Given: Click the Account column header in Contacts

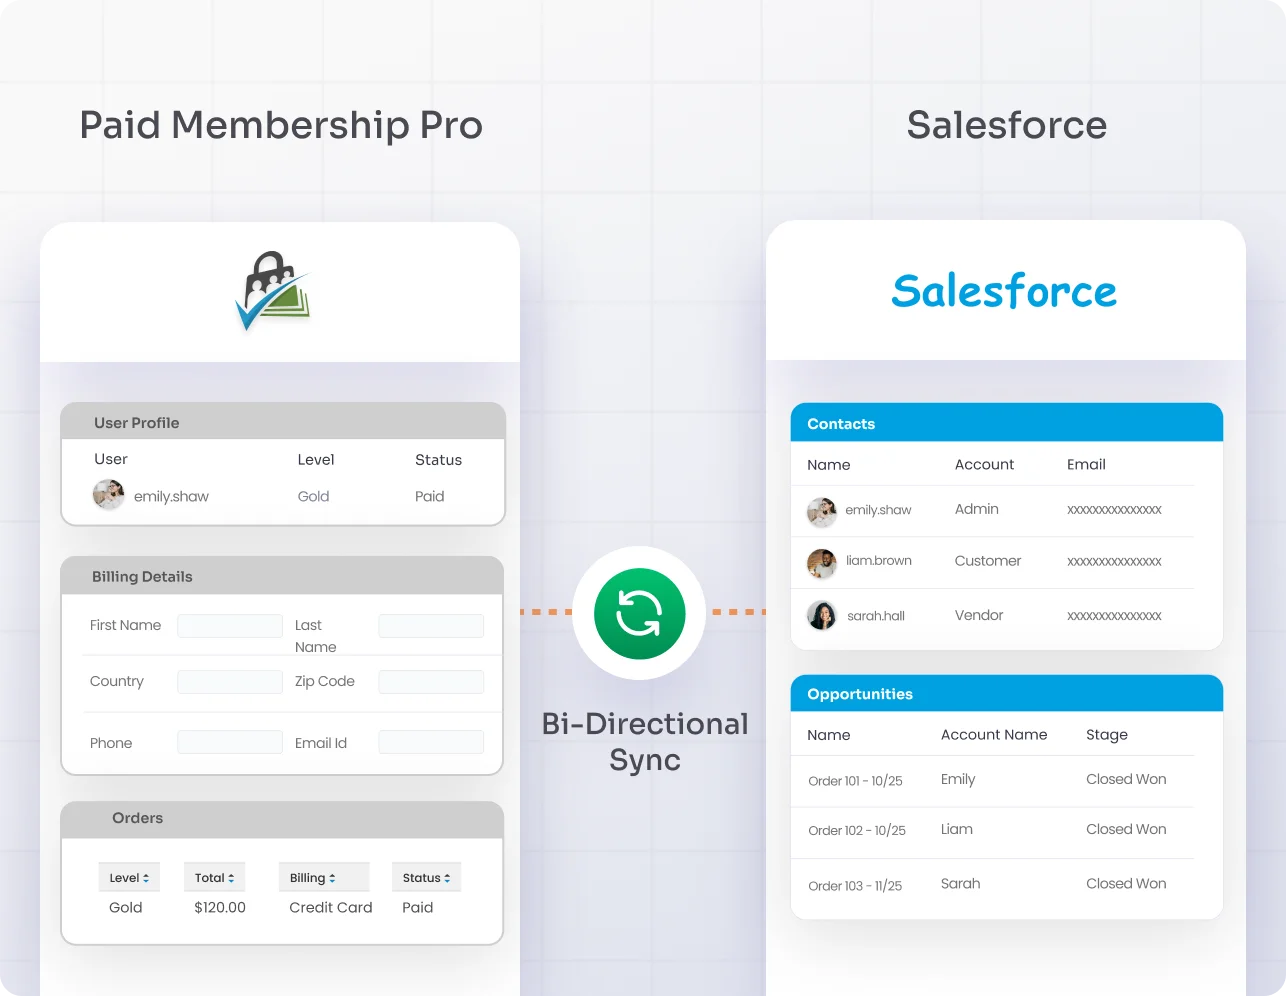Looking at the screenshot, I should point(984,465).
